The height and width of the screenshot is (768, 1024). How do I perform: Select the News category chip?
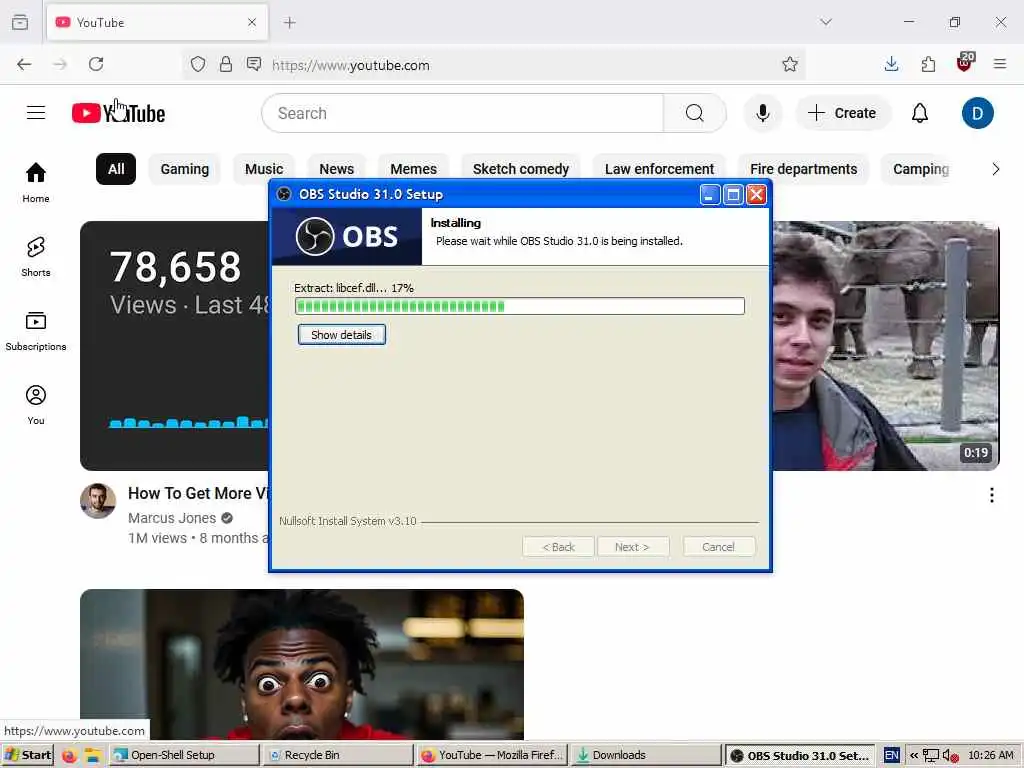(x=336, y=169)
